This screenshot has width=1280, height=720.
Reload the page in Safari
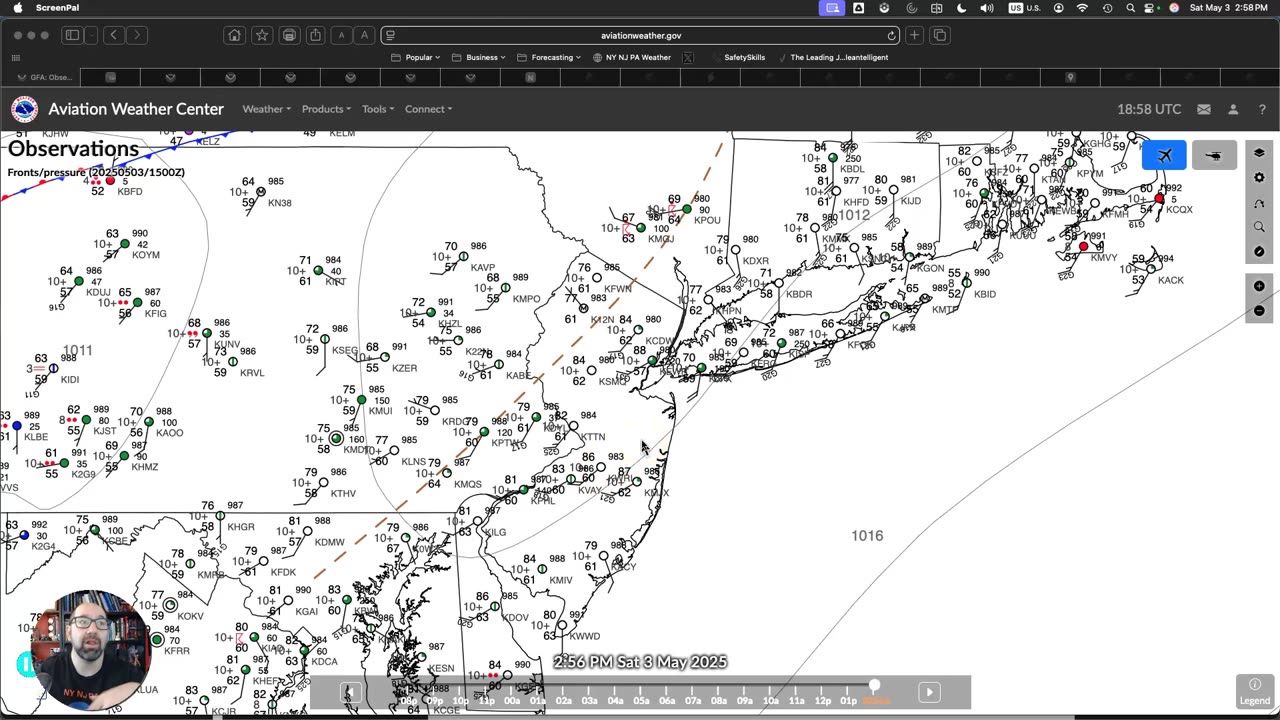[x=890, y=35]
